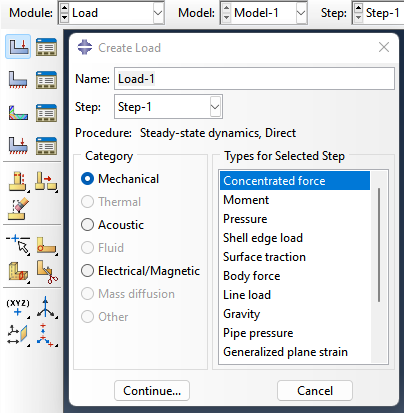
Task: Choose the Acoustic category radio button
Action: (87, 225)
